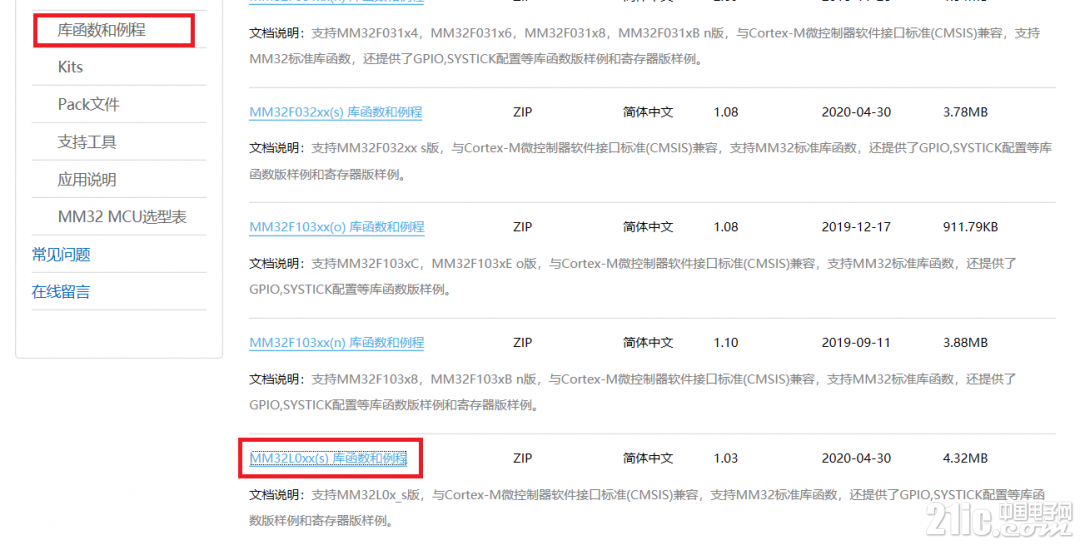Click 简体中文 in the MM32F103xx(n) row
The image size is (1080, 545).
point(648,342)
